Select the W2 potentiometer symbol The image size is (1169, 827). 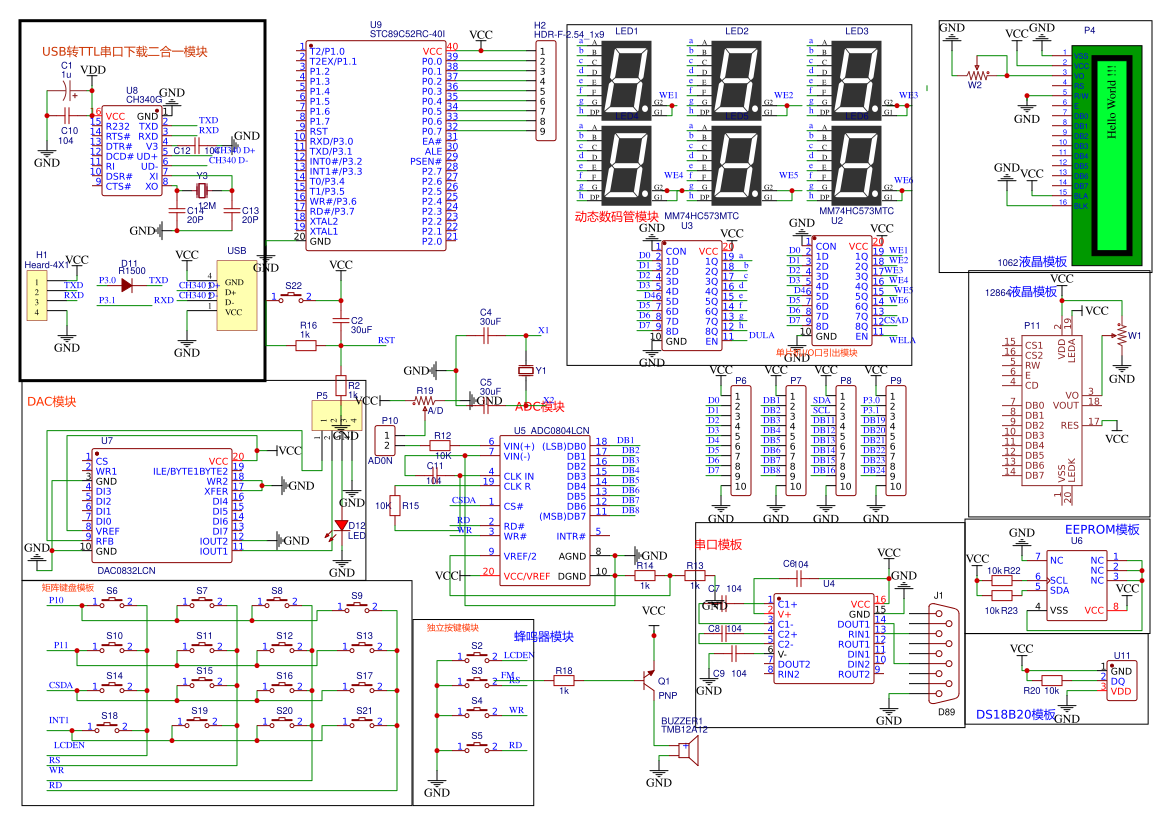point(977,75)
